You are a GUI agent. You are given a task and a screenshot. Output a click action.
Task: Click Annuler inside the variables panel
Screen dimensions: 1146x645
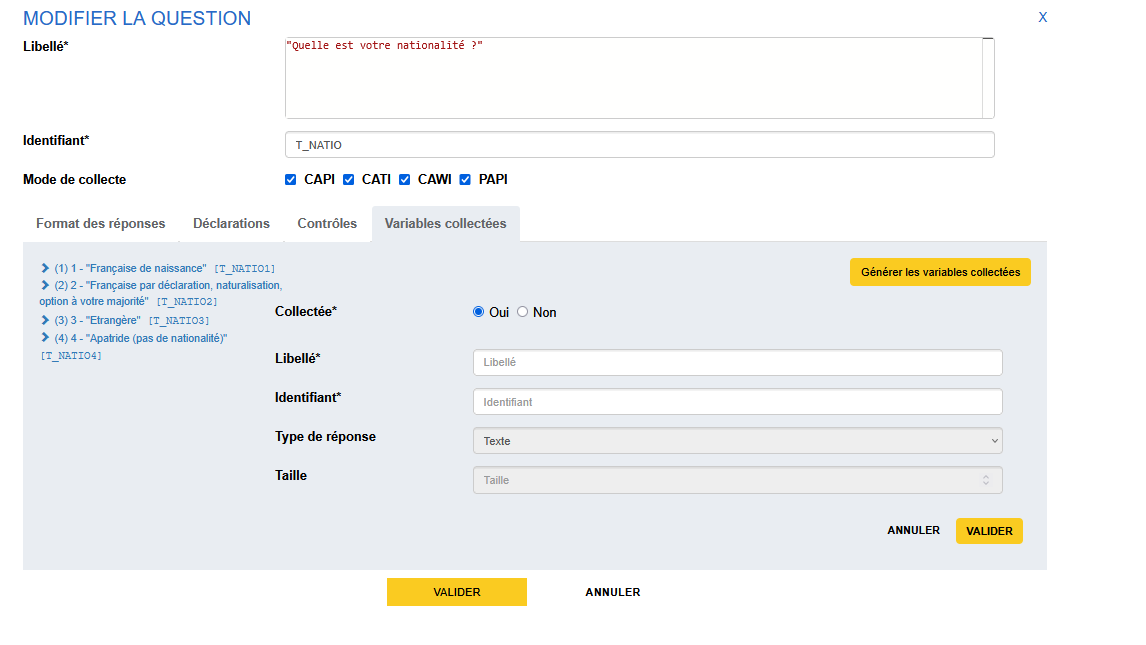[913, 531]
